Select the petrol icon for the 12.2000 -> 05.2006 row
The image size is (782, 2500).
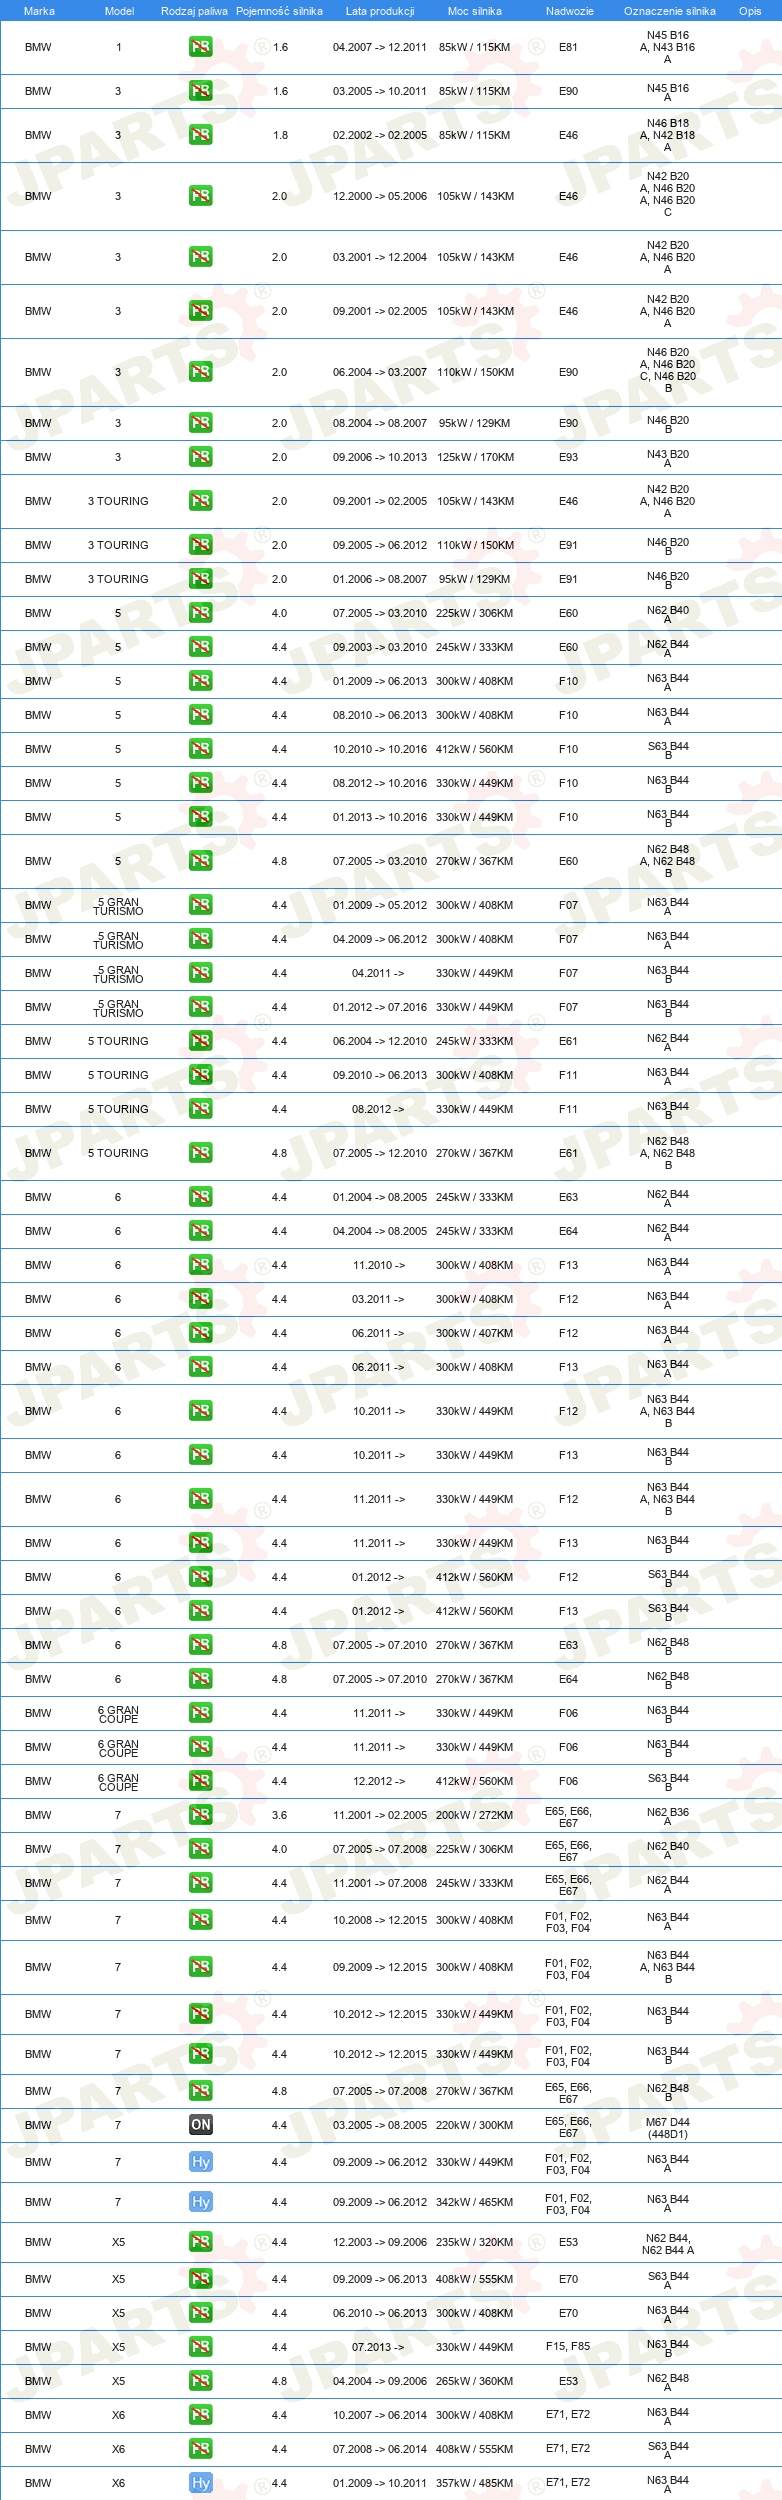(x=201, y=196)
